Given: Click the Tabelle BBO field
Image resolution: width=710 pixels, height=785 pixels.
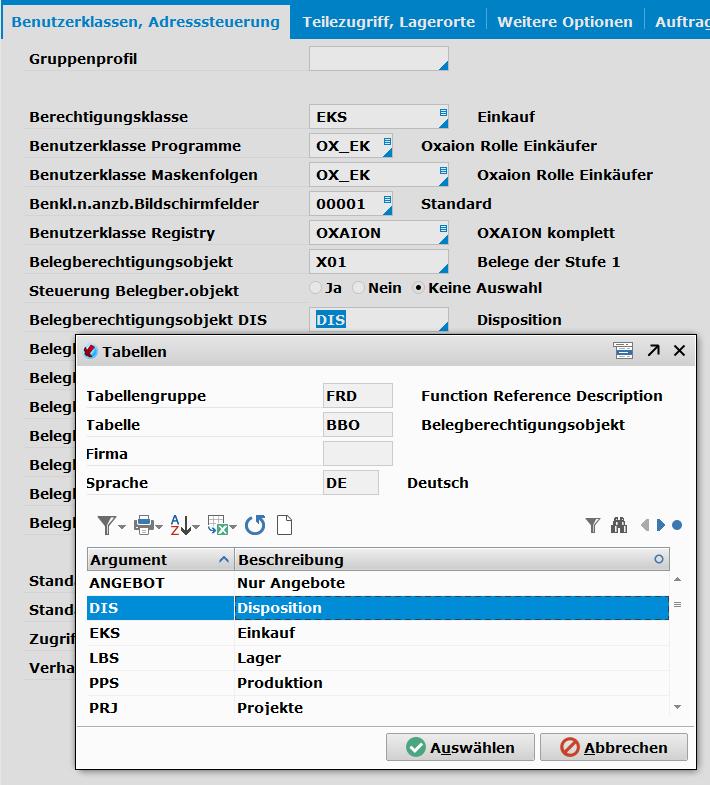Looking at the screenshot, I should pos(358,425).
